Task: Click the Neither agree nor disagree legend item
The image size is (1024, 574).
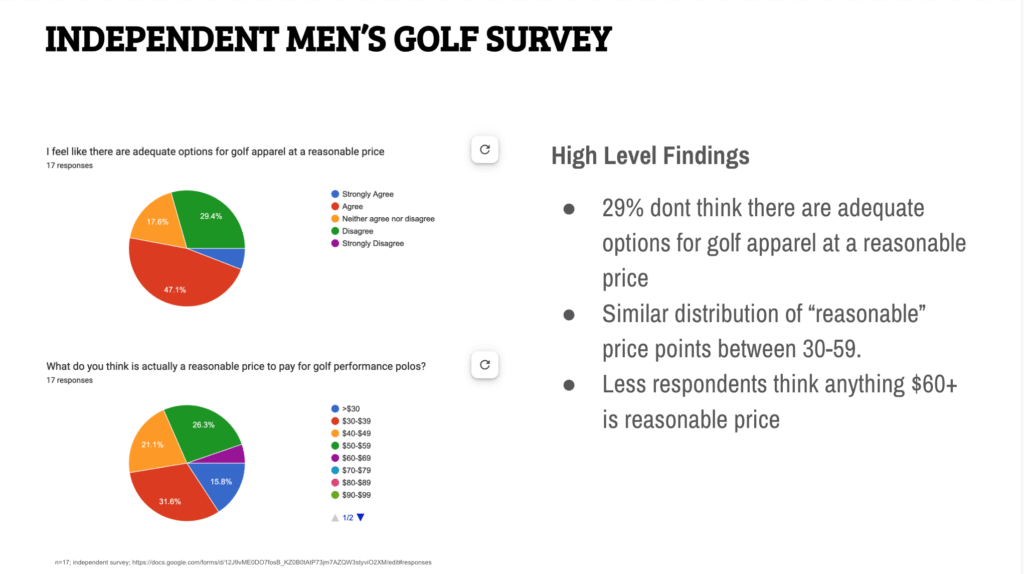Action: [x=388, y=219]
